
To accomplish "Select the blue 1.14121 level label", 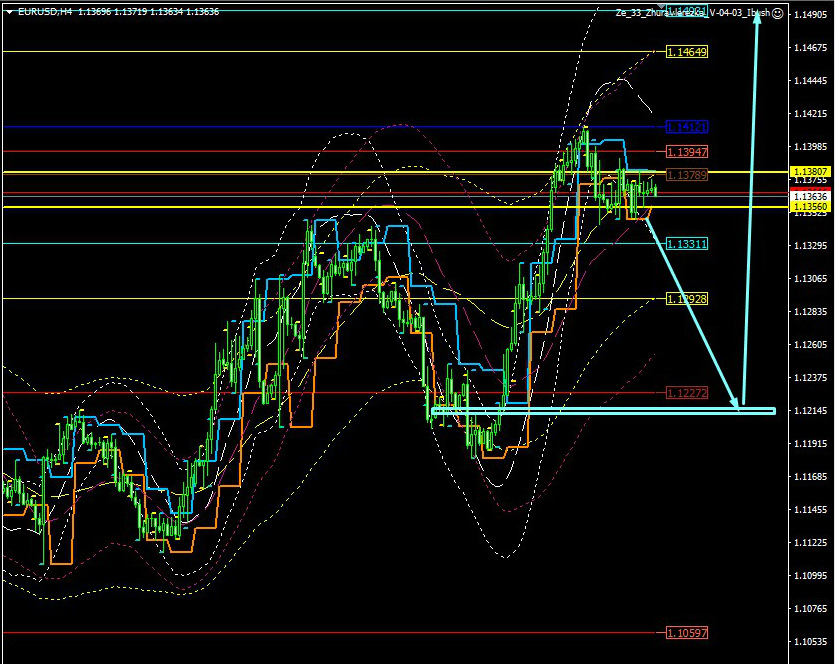I will (687, 127).
